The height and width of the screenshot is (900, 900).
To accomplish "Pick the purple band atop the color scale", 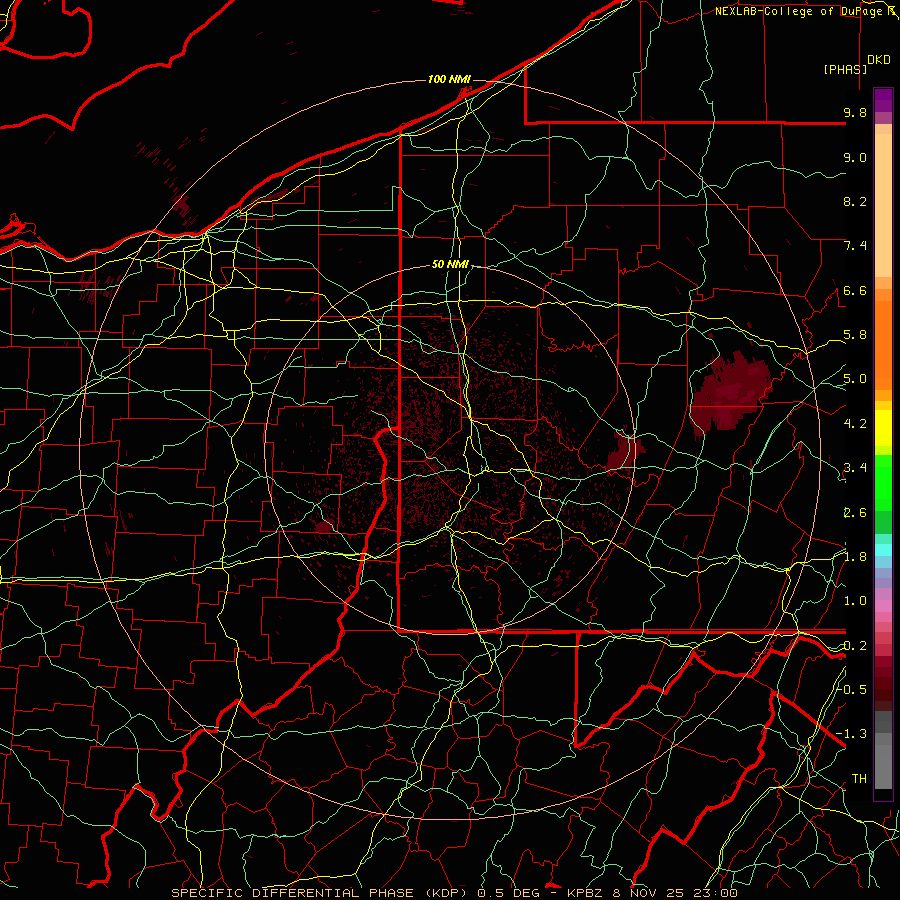I will click(883, 100).
